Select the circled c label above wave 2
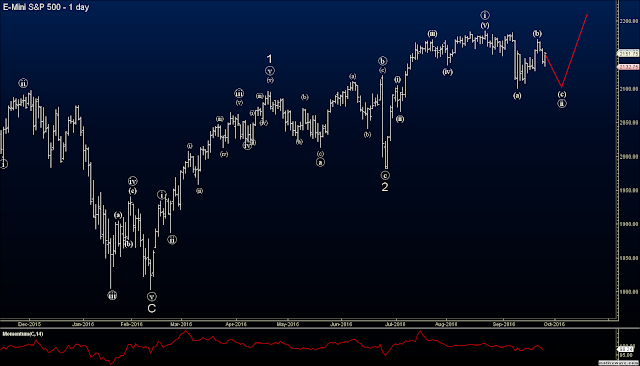 tap(385, 175)
